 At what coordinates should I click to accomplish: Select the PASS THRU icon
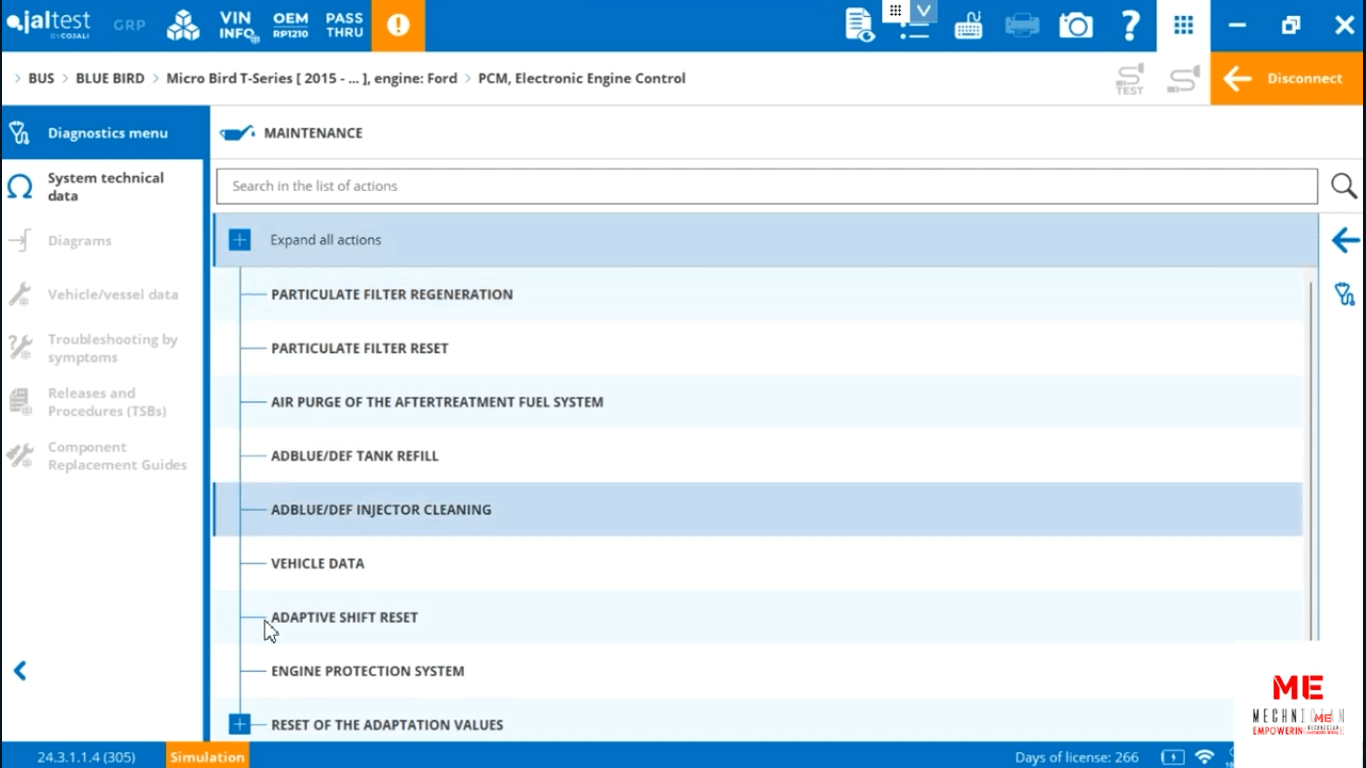(x=344, y=26)
